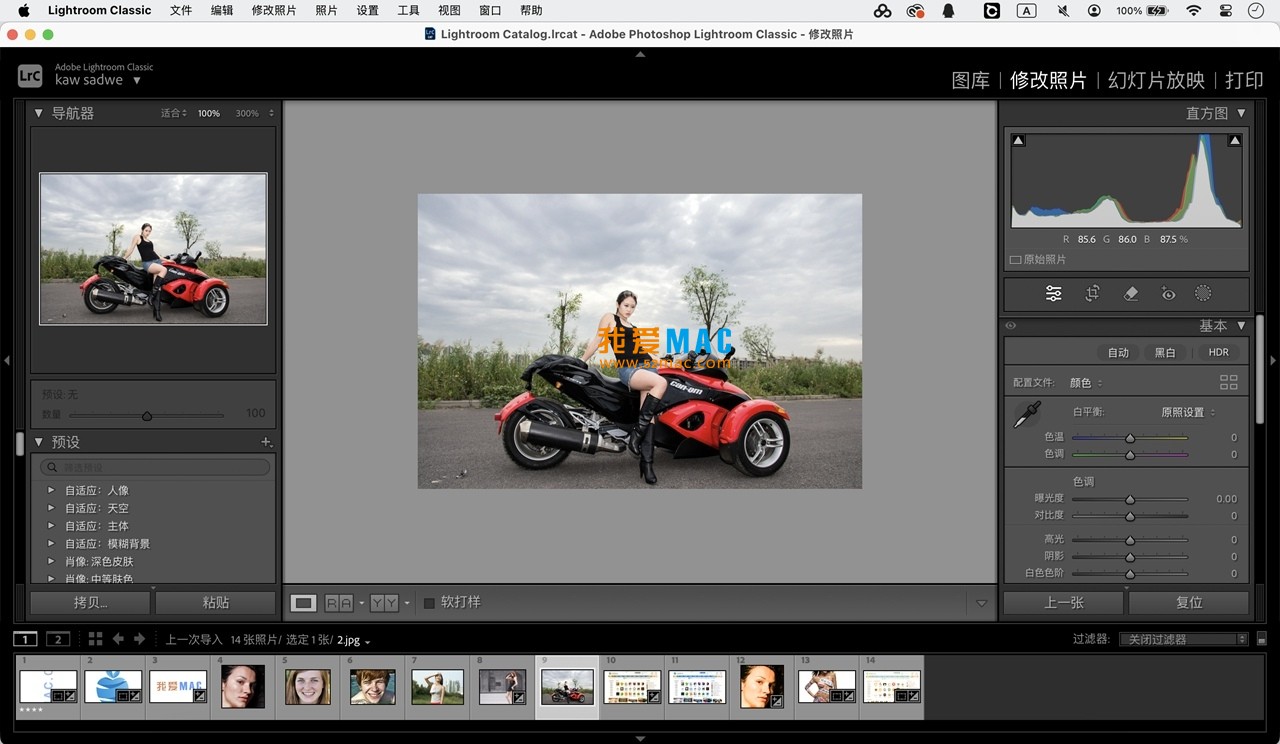Select the R|A before/after view icon
The image size is (1280, 744).
click(x=339, y=603)
